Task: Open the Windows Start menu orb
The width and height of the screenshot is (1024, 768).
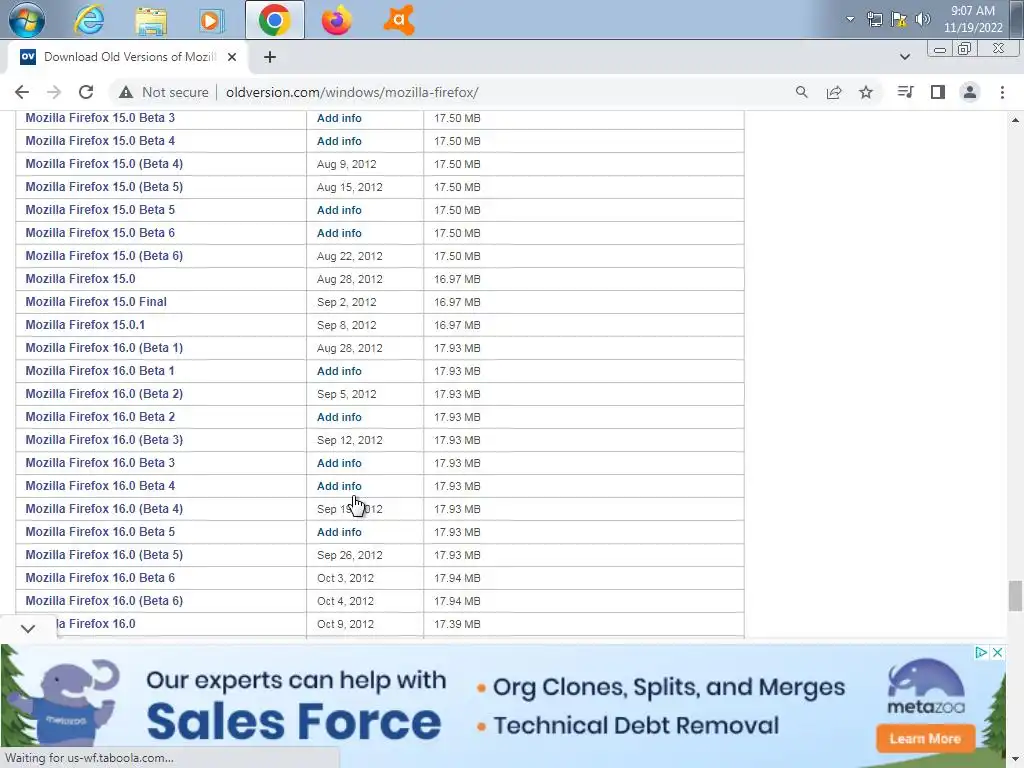Action: [x=26, y=20]
